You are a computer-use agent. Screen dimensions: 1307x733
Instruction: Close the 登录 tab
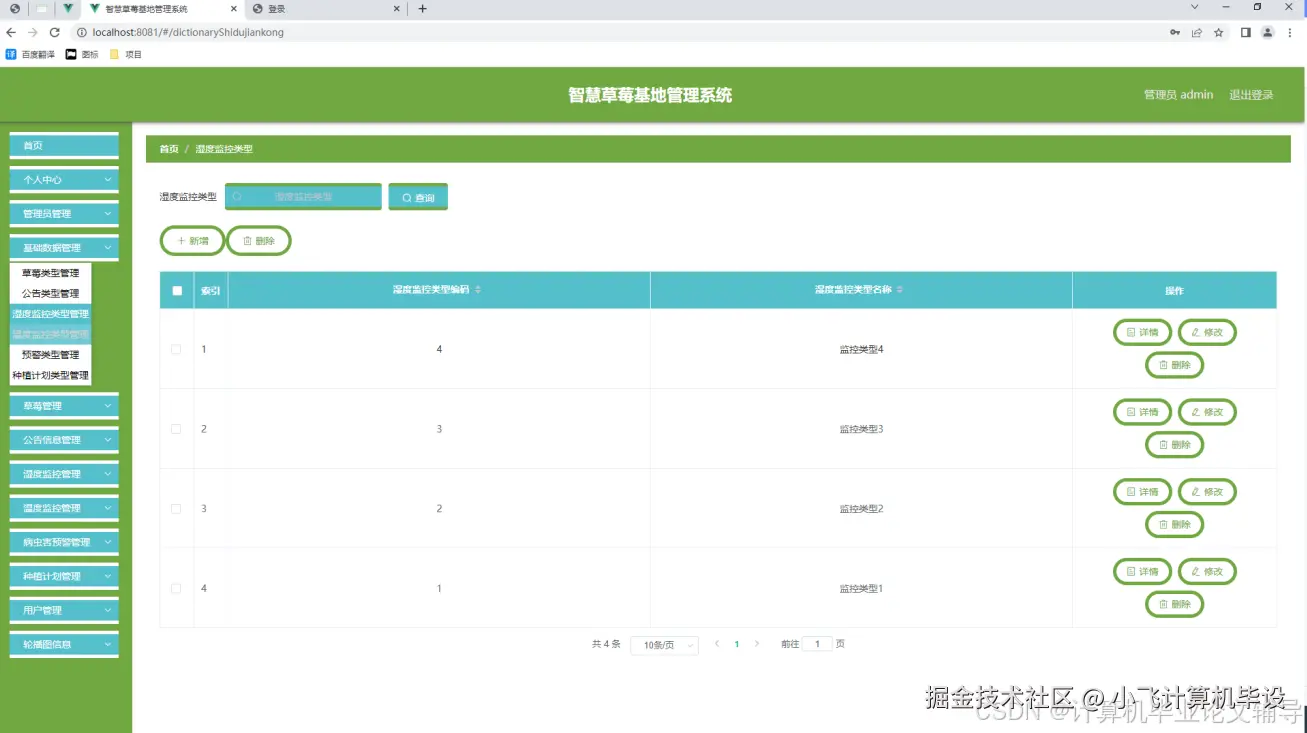pos(397,9)
